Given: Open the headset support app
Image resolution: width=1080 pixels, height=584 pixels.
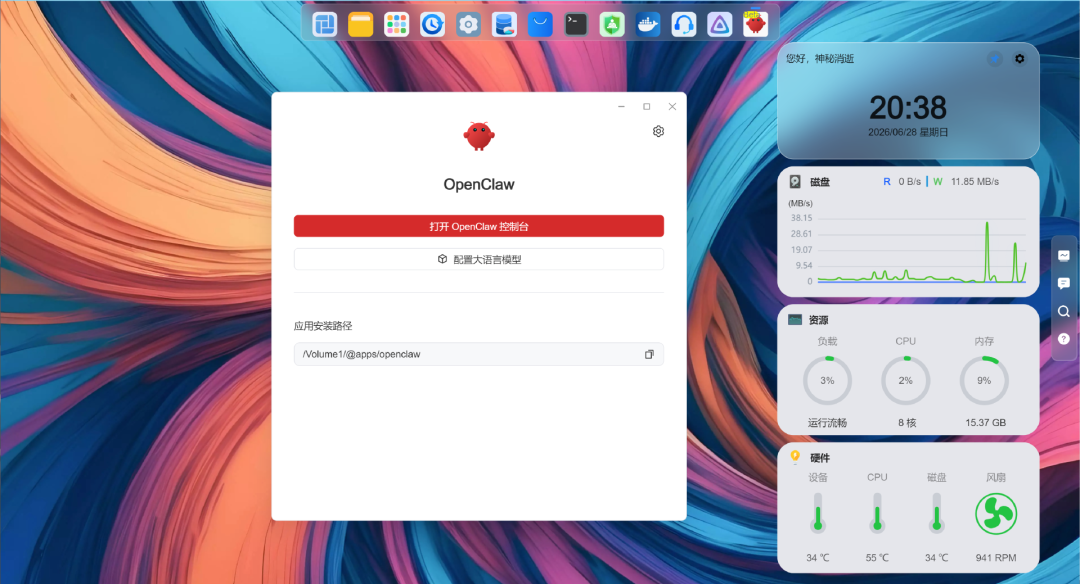Looking at the screenshot, I should click(683, 25).
